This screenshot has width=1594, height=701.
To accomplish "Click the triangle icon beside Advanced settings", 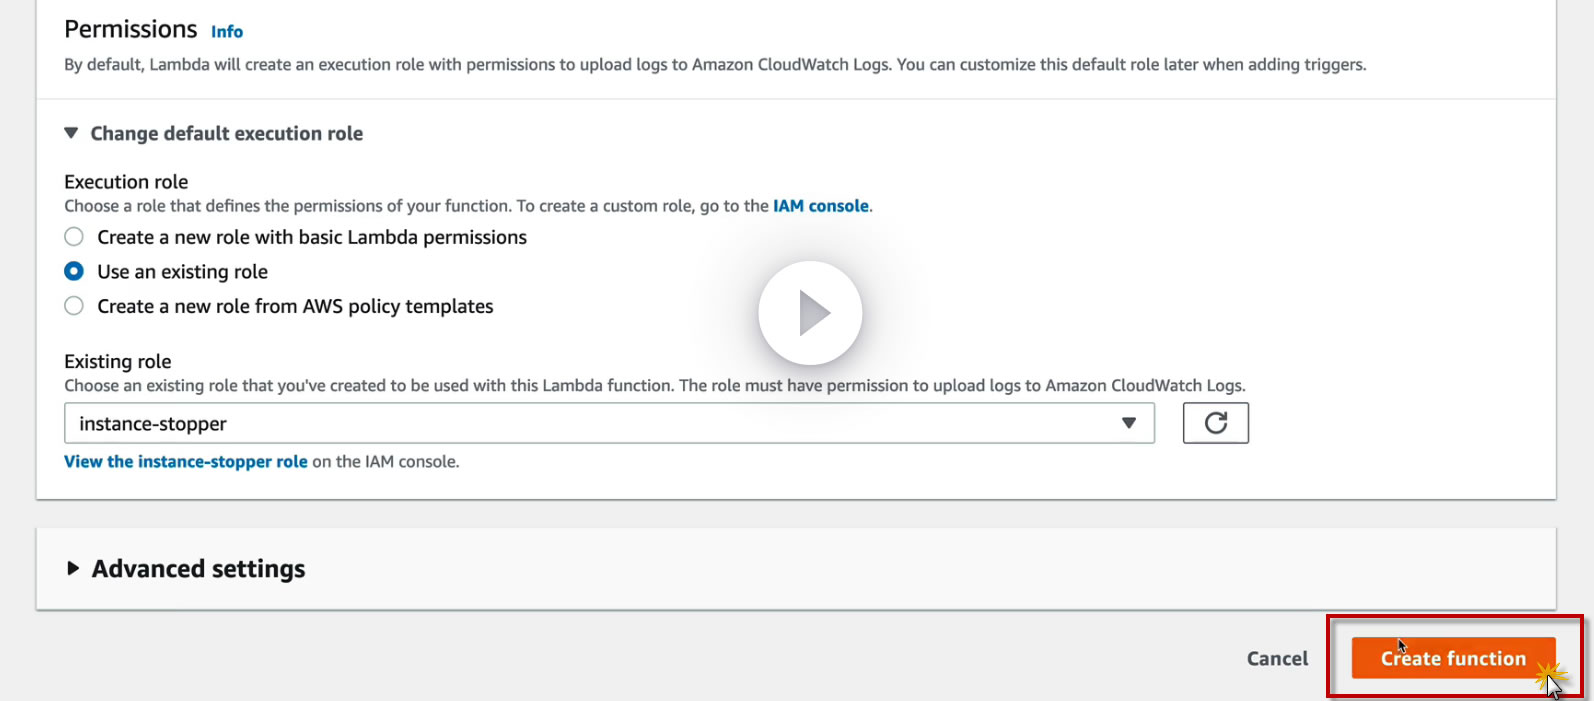I will 73,568.
